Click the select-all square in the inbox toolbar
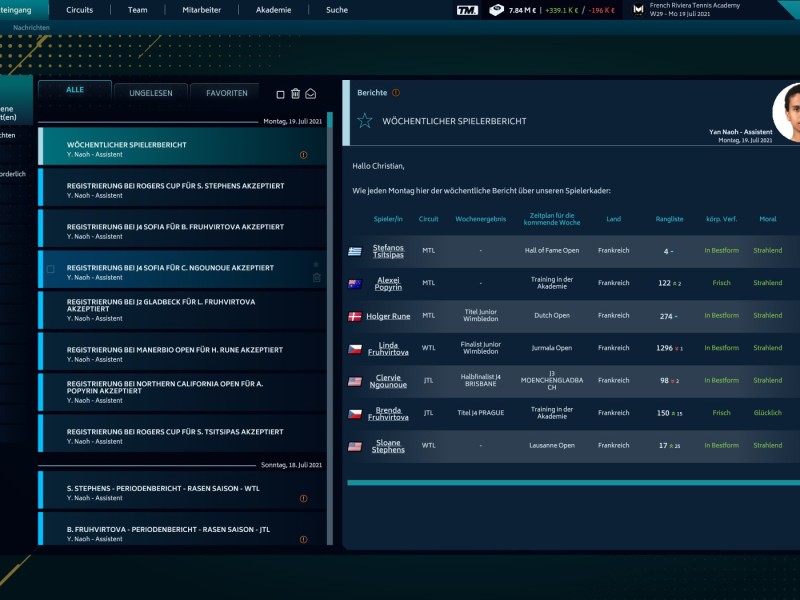Screen dimensions: 800x600 tap(282, 93)
